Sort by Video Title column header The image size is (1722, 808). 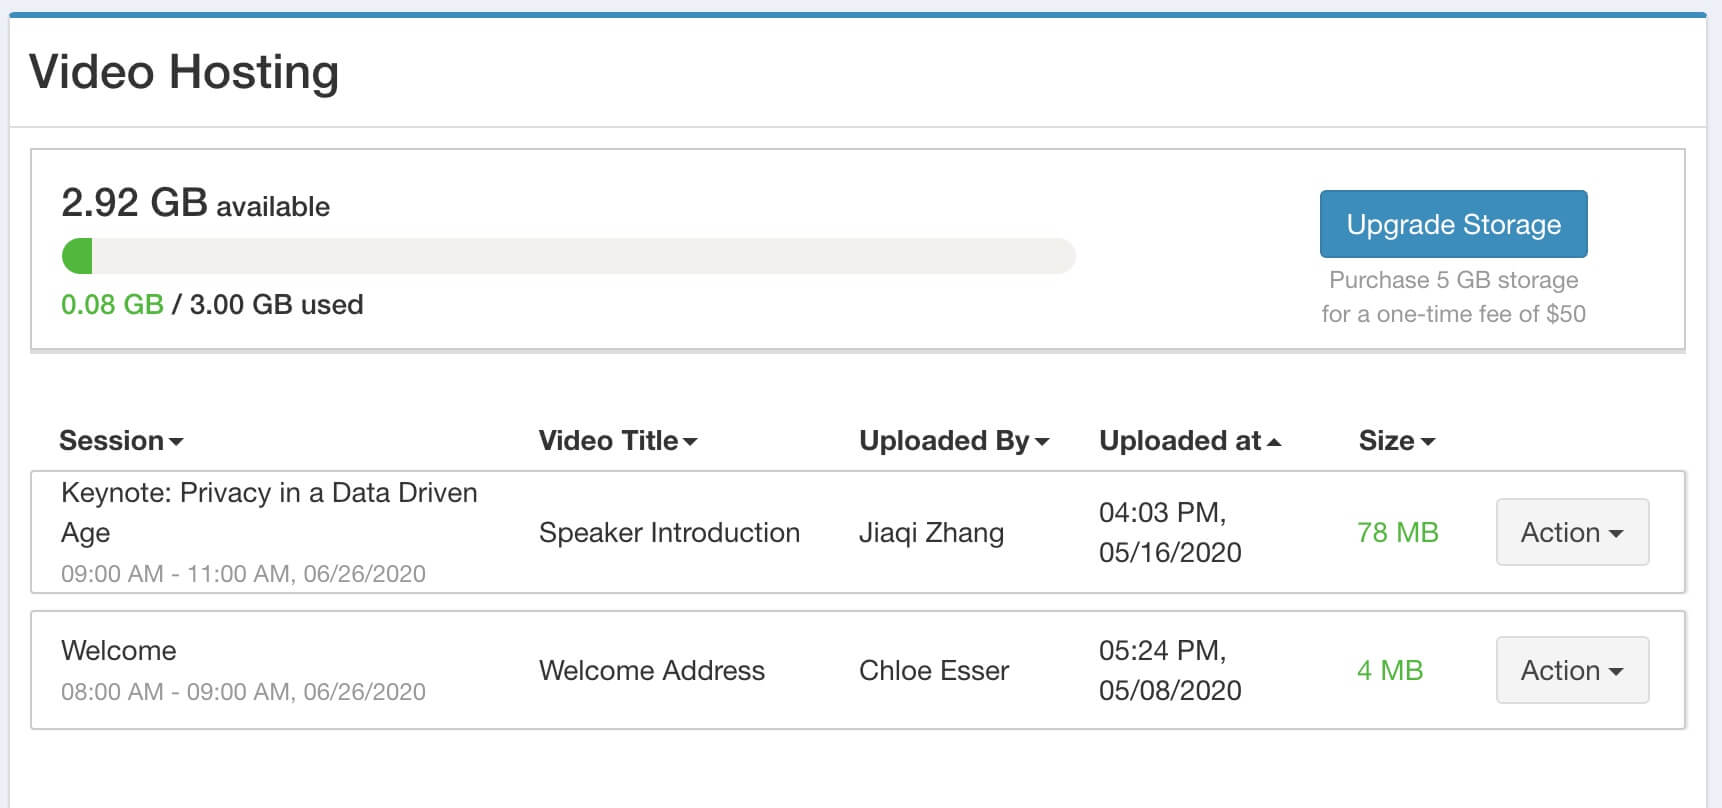coord(617,441)
